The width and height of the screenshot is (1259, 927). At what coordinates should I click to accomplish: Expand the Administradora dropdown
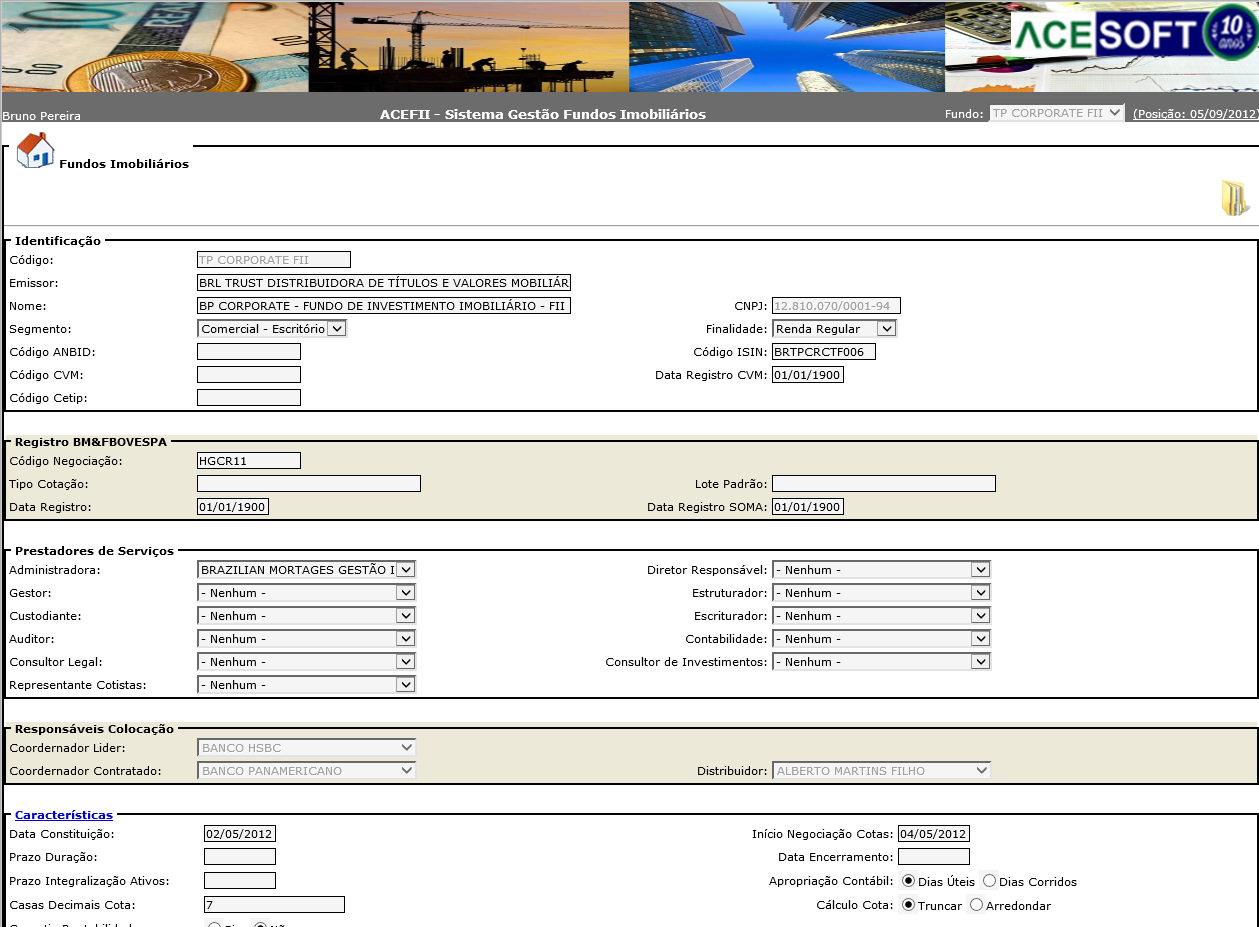(306, 570)
